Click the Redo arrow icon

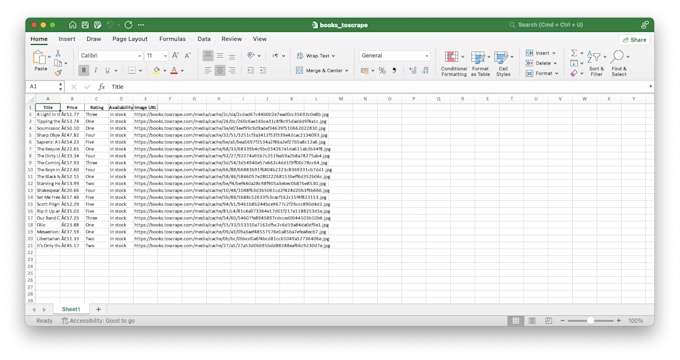[x=128, y=25]
